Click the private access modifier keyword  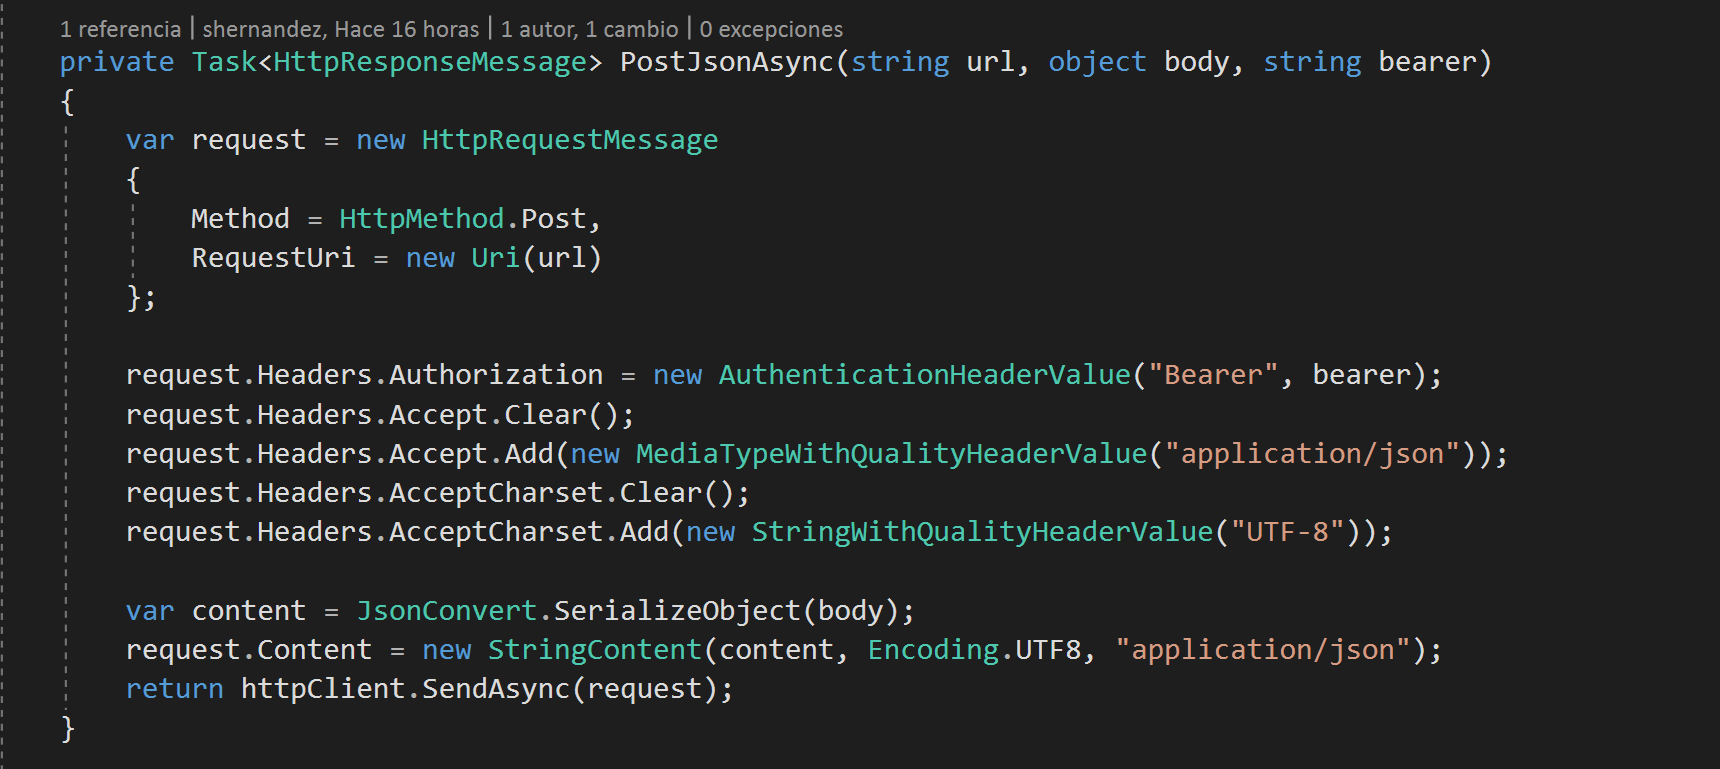pos(117,62)
